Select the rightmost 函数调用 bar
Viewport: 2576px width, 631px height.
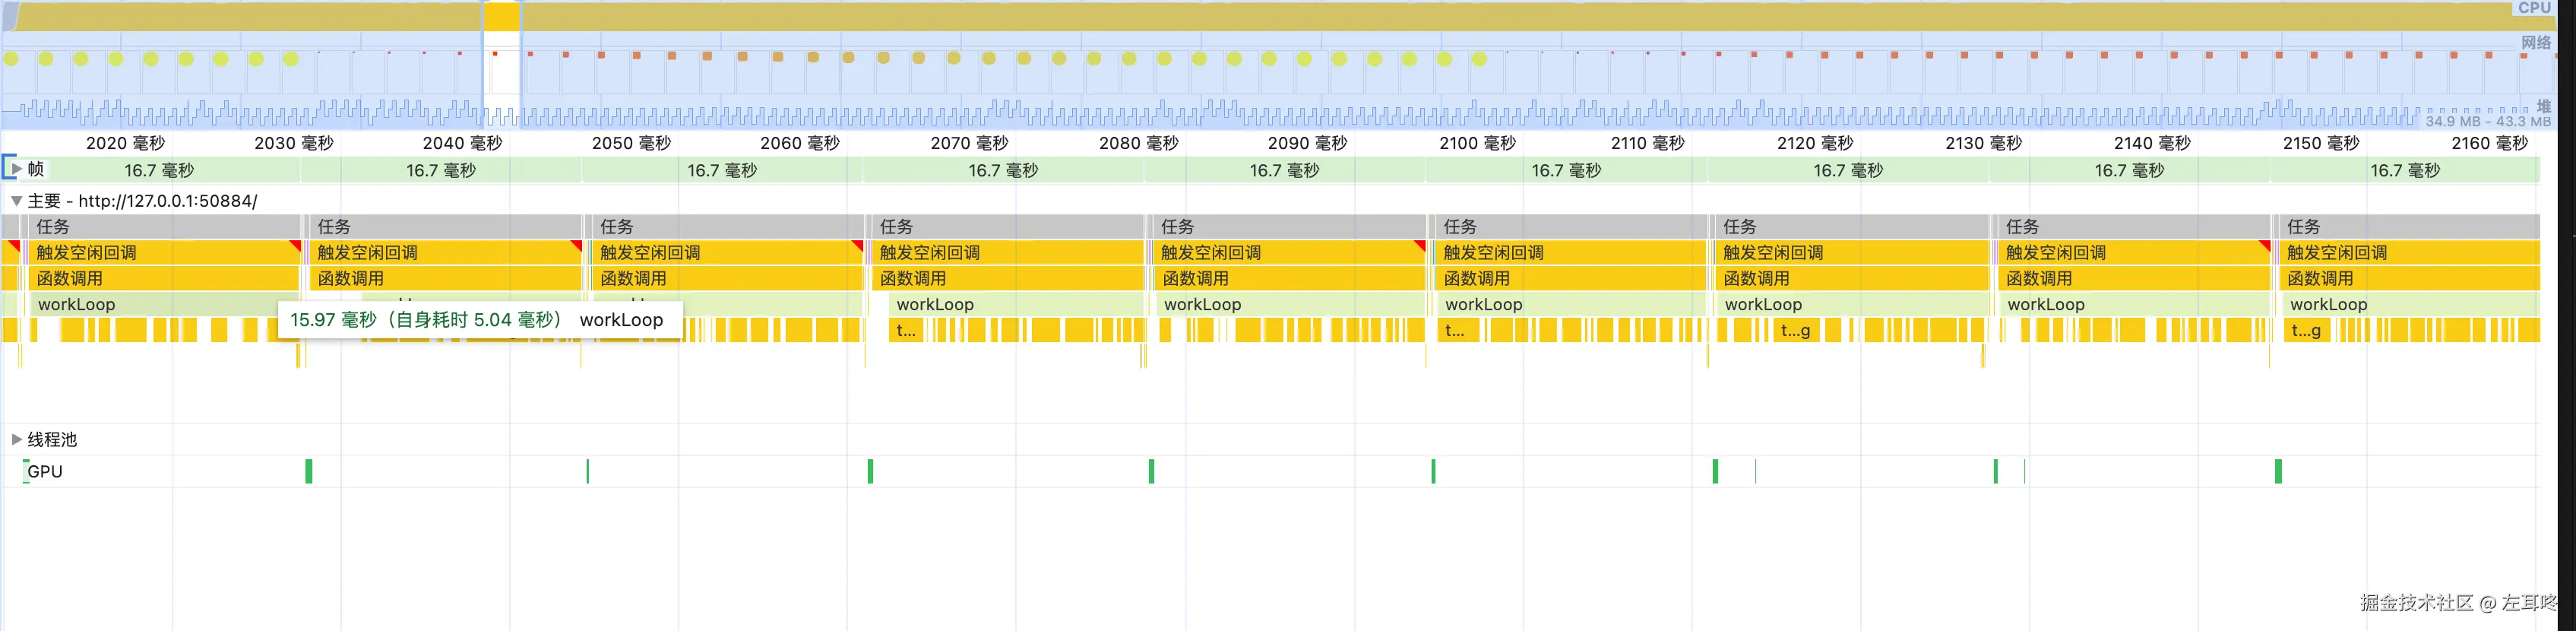[2410, 279]
